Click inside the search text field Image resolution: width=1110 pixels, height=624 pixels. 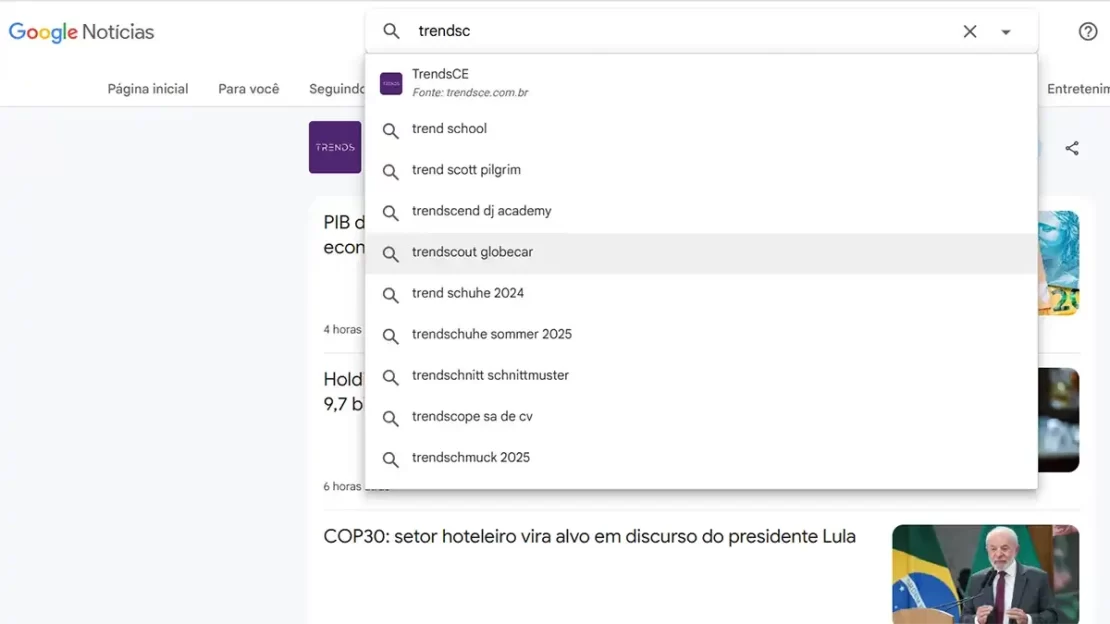[x=680, y=31]
